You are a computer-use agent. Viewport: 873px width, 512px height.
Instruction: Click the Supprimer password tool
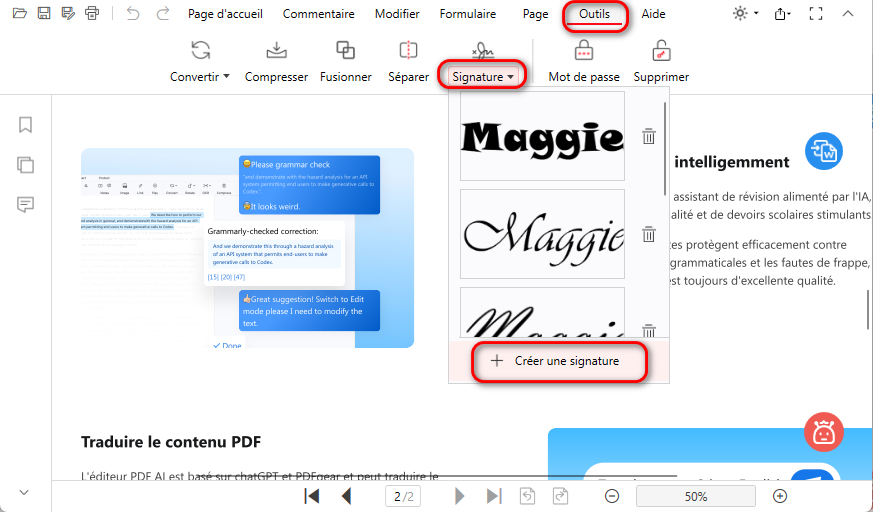pos(661,61)
